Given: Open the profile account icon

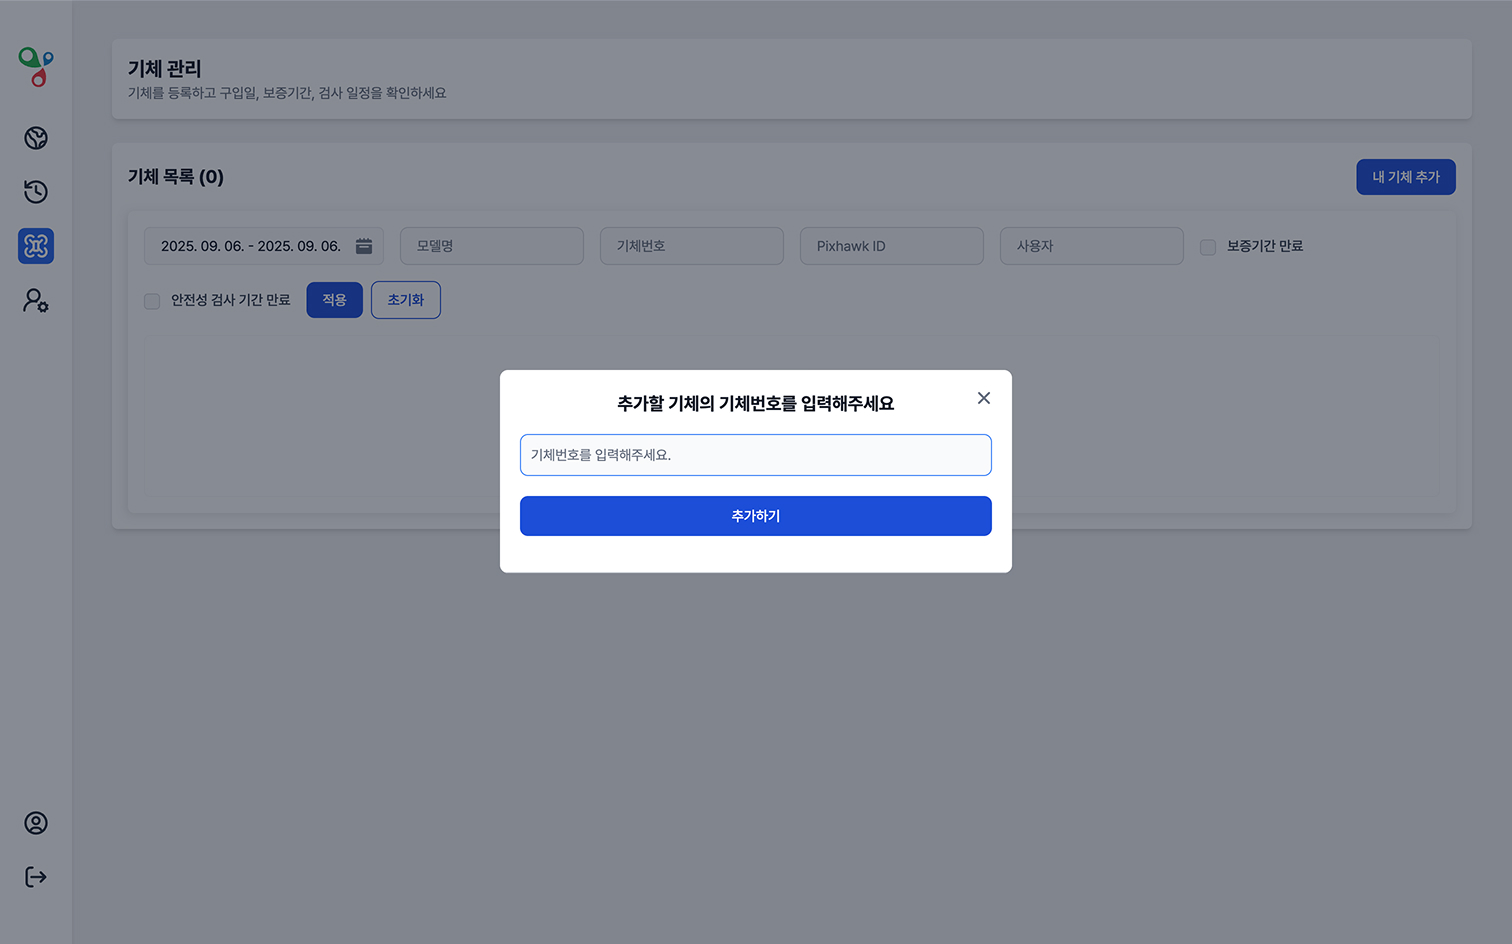Looking at the screenshot, I should (x=36, y=823).
